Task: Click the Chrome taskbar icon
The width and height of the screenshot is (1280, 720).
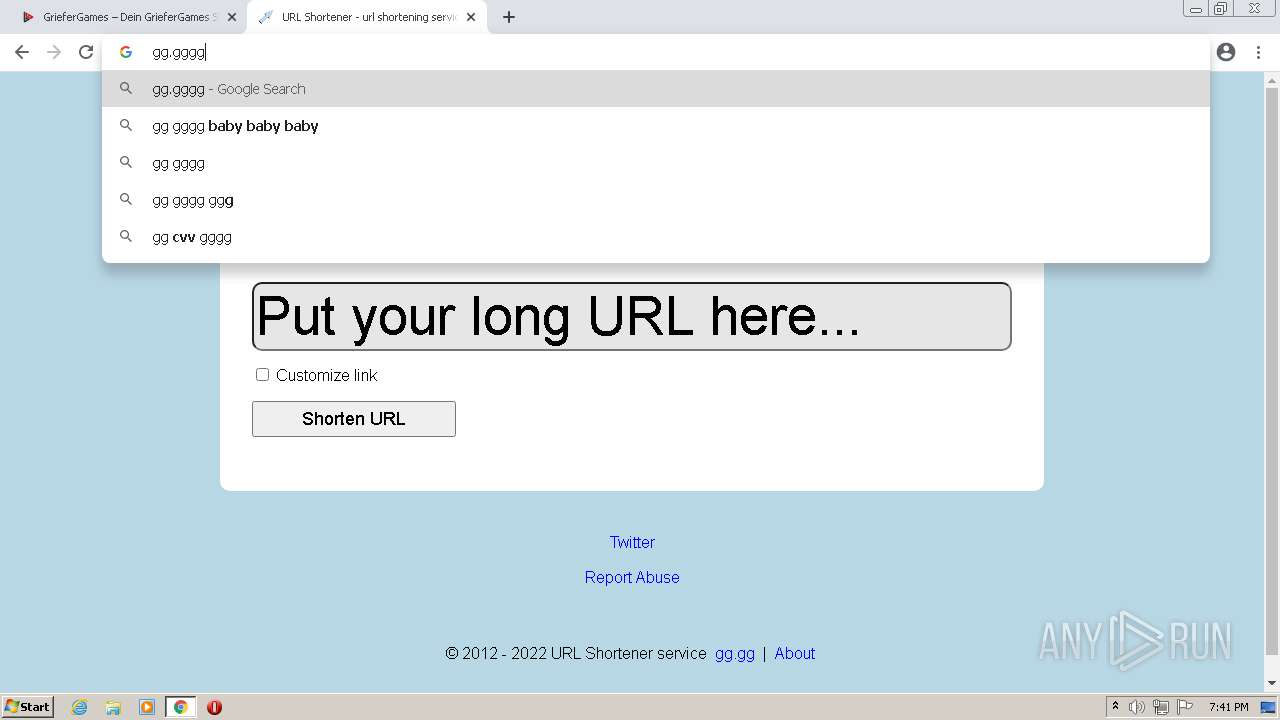Action: click(x=180, y=707)
